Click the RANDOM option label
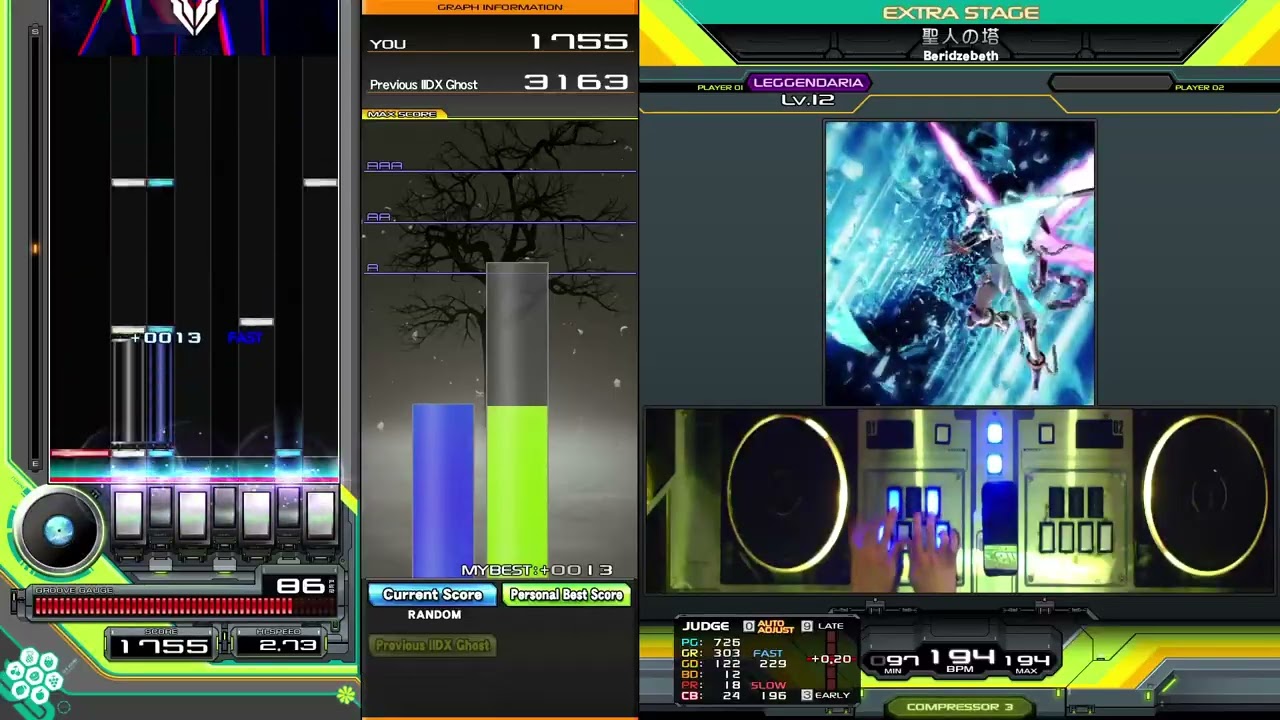 (434, 615)
